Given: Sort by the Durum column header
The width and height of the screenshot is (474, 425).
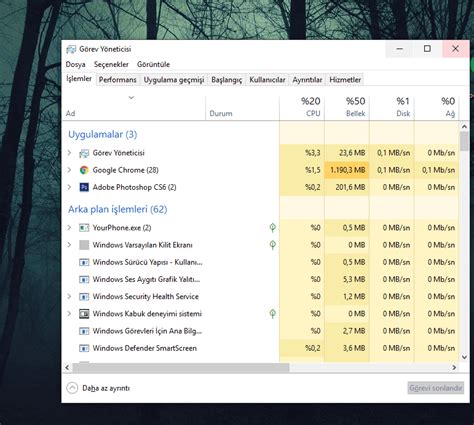Looking at the screenshot, I should coord(242,107).
